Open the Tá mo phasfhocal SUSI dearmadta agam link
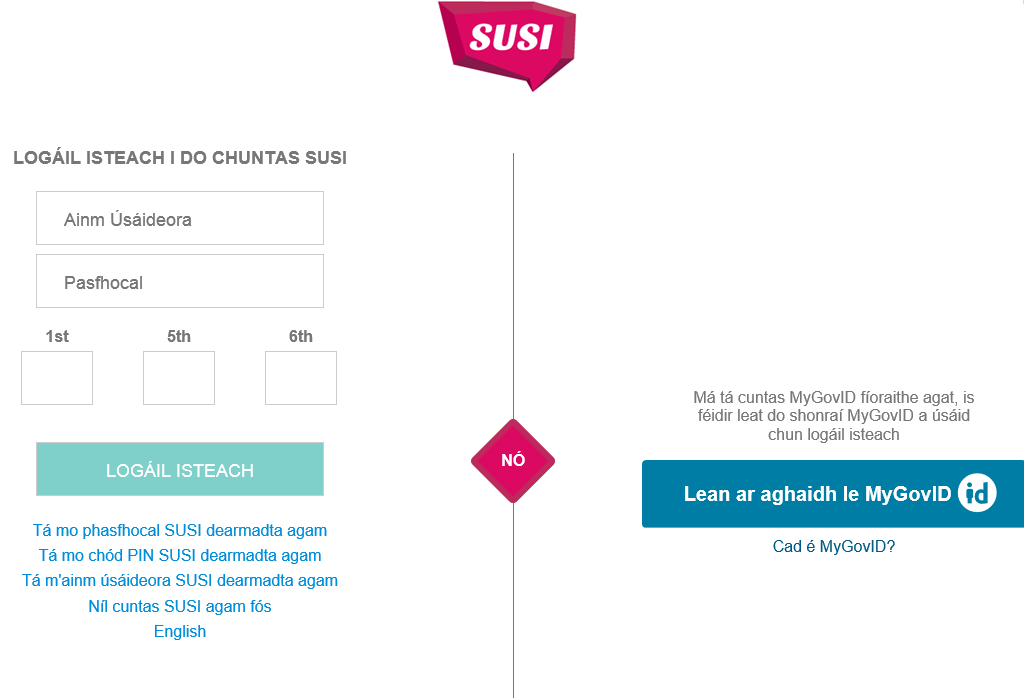 [180, 529]
